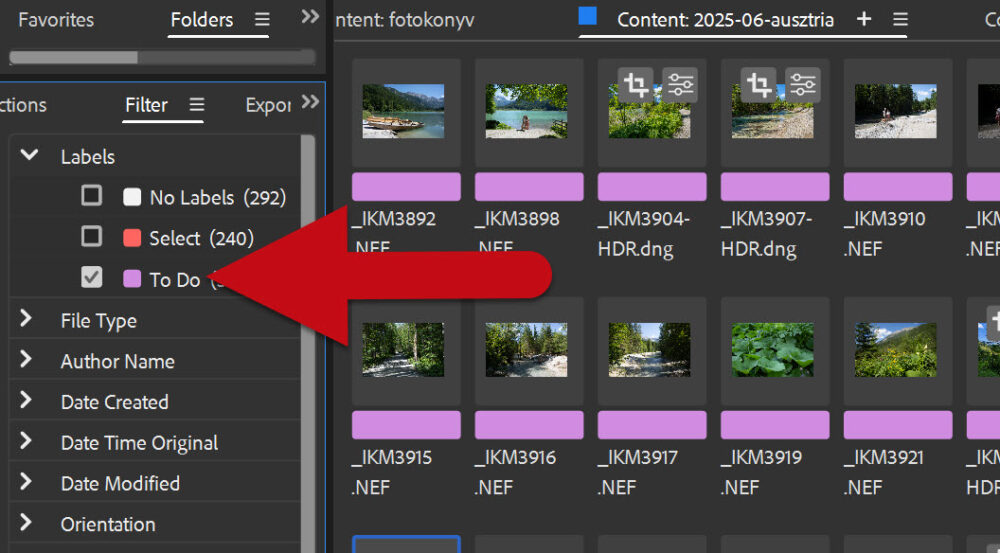Select the _IKM3916 thumbnail
This screenshot has width=1000, height=553.
[x=526, y=350]
